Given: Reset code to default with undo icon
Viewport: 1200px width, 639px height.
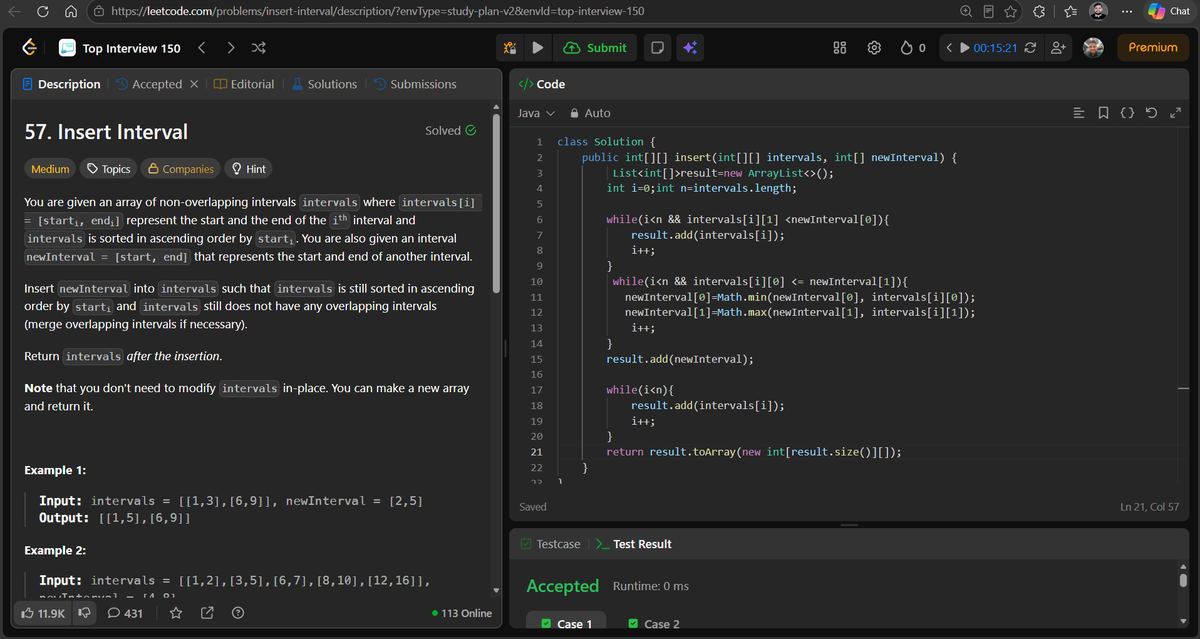Looking at the screenshot, I should 1151,113.
